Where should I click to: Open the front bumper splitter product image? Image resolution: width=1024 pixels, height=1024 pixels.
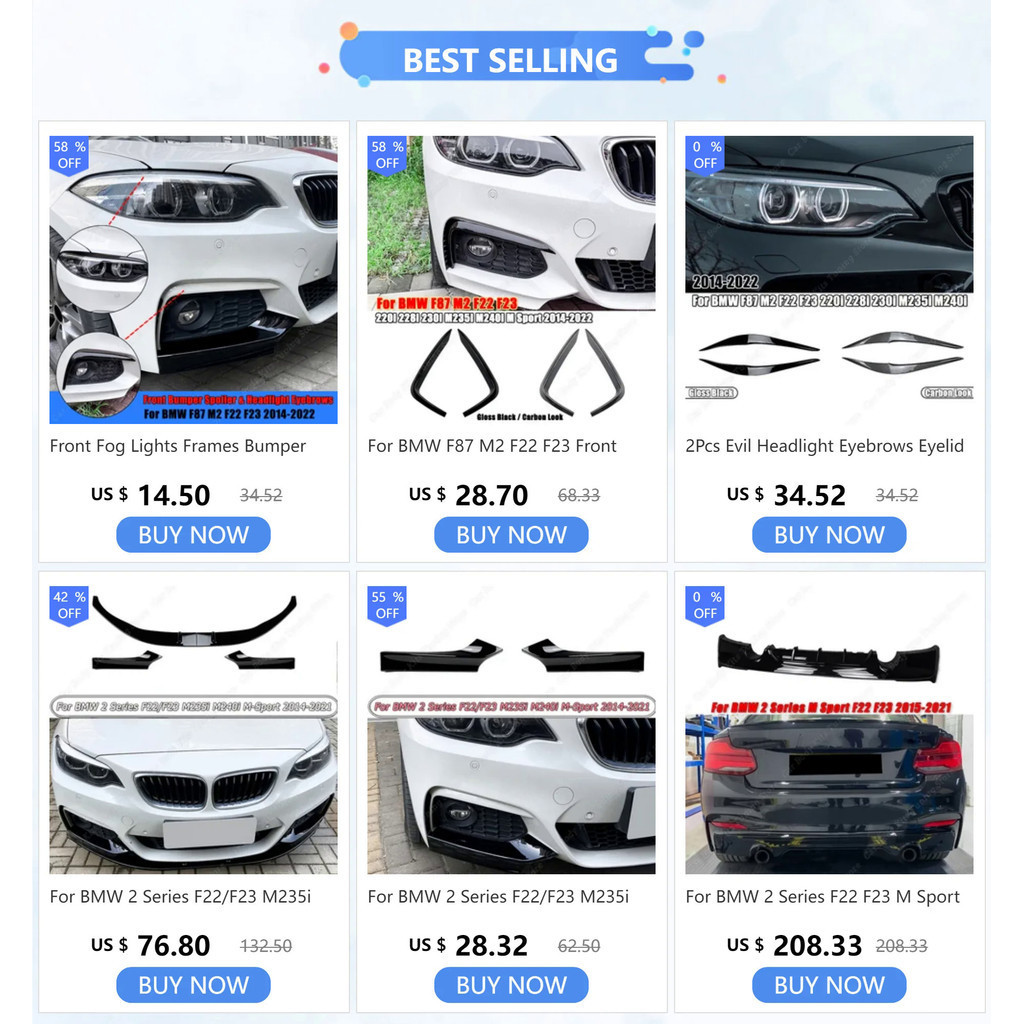coord(511,730)
